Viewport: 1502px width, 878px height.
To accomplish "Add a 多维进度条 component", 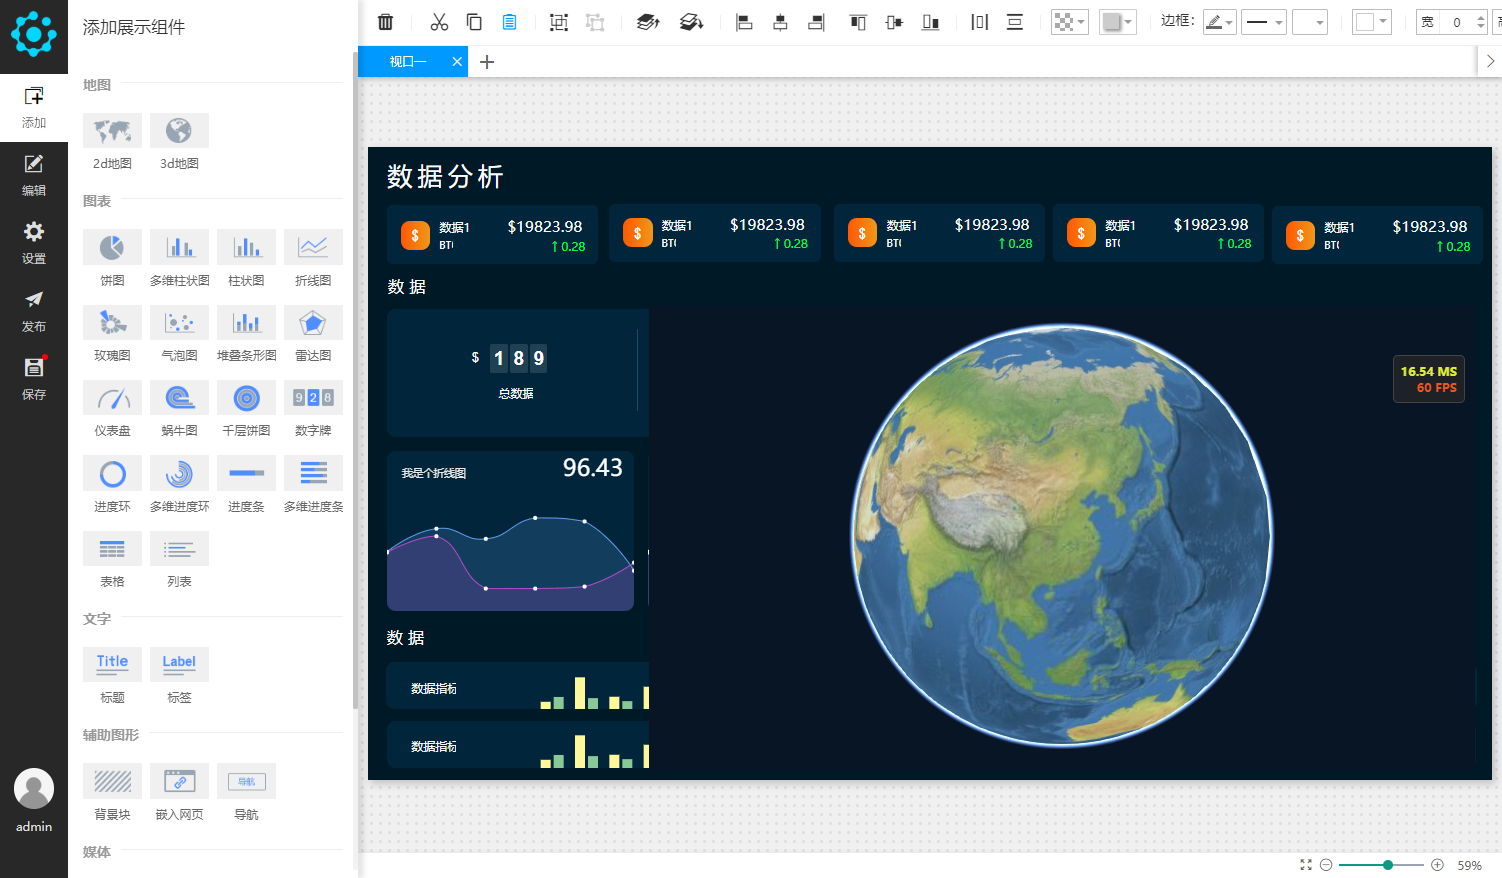I will [313, 485].
